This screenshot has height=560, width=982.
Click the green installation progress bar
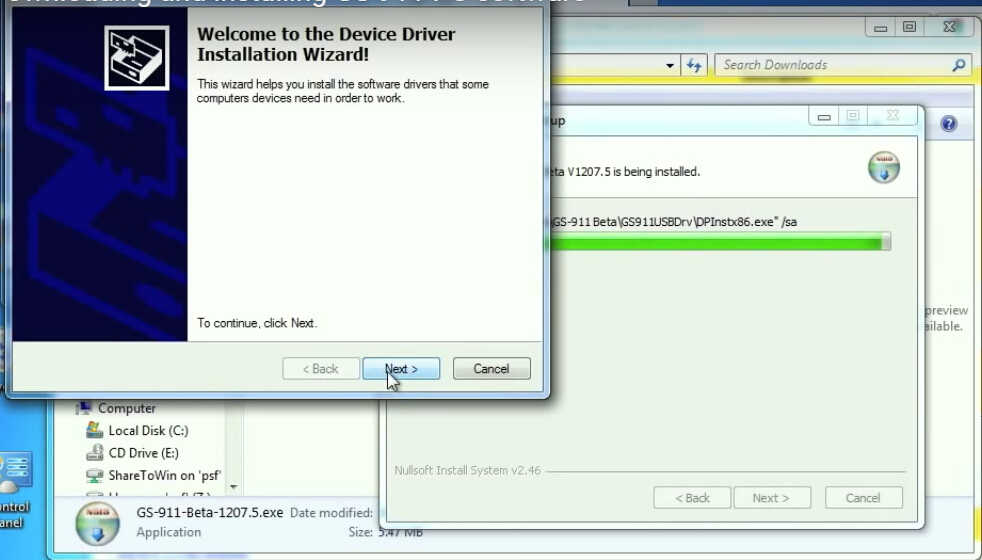coord(719,242)
